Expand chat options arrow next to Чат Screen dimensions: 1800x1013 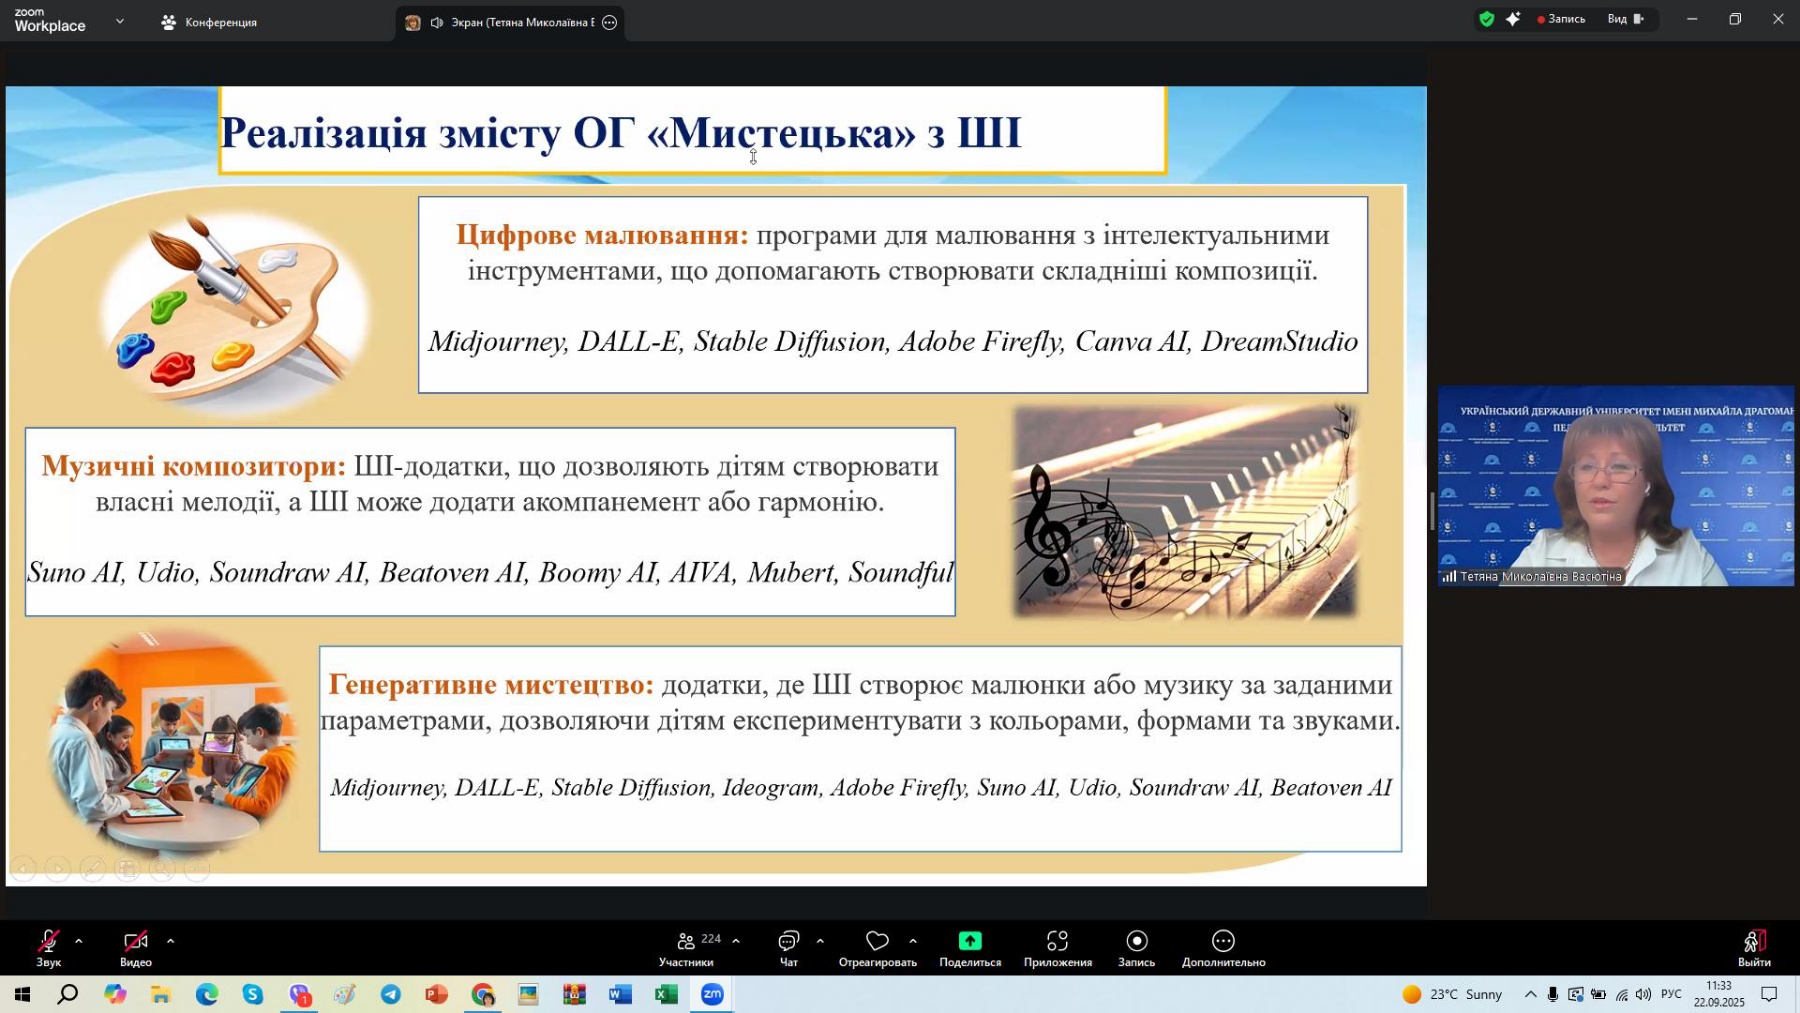[820, 941]
